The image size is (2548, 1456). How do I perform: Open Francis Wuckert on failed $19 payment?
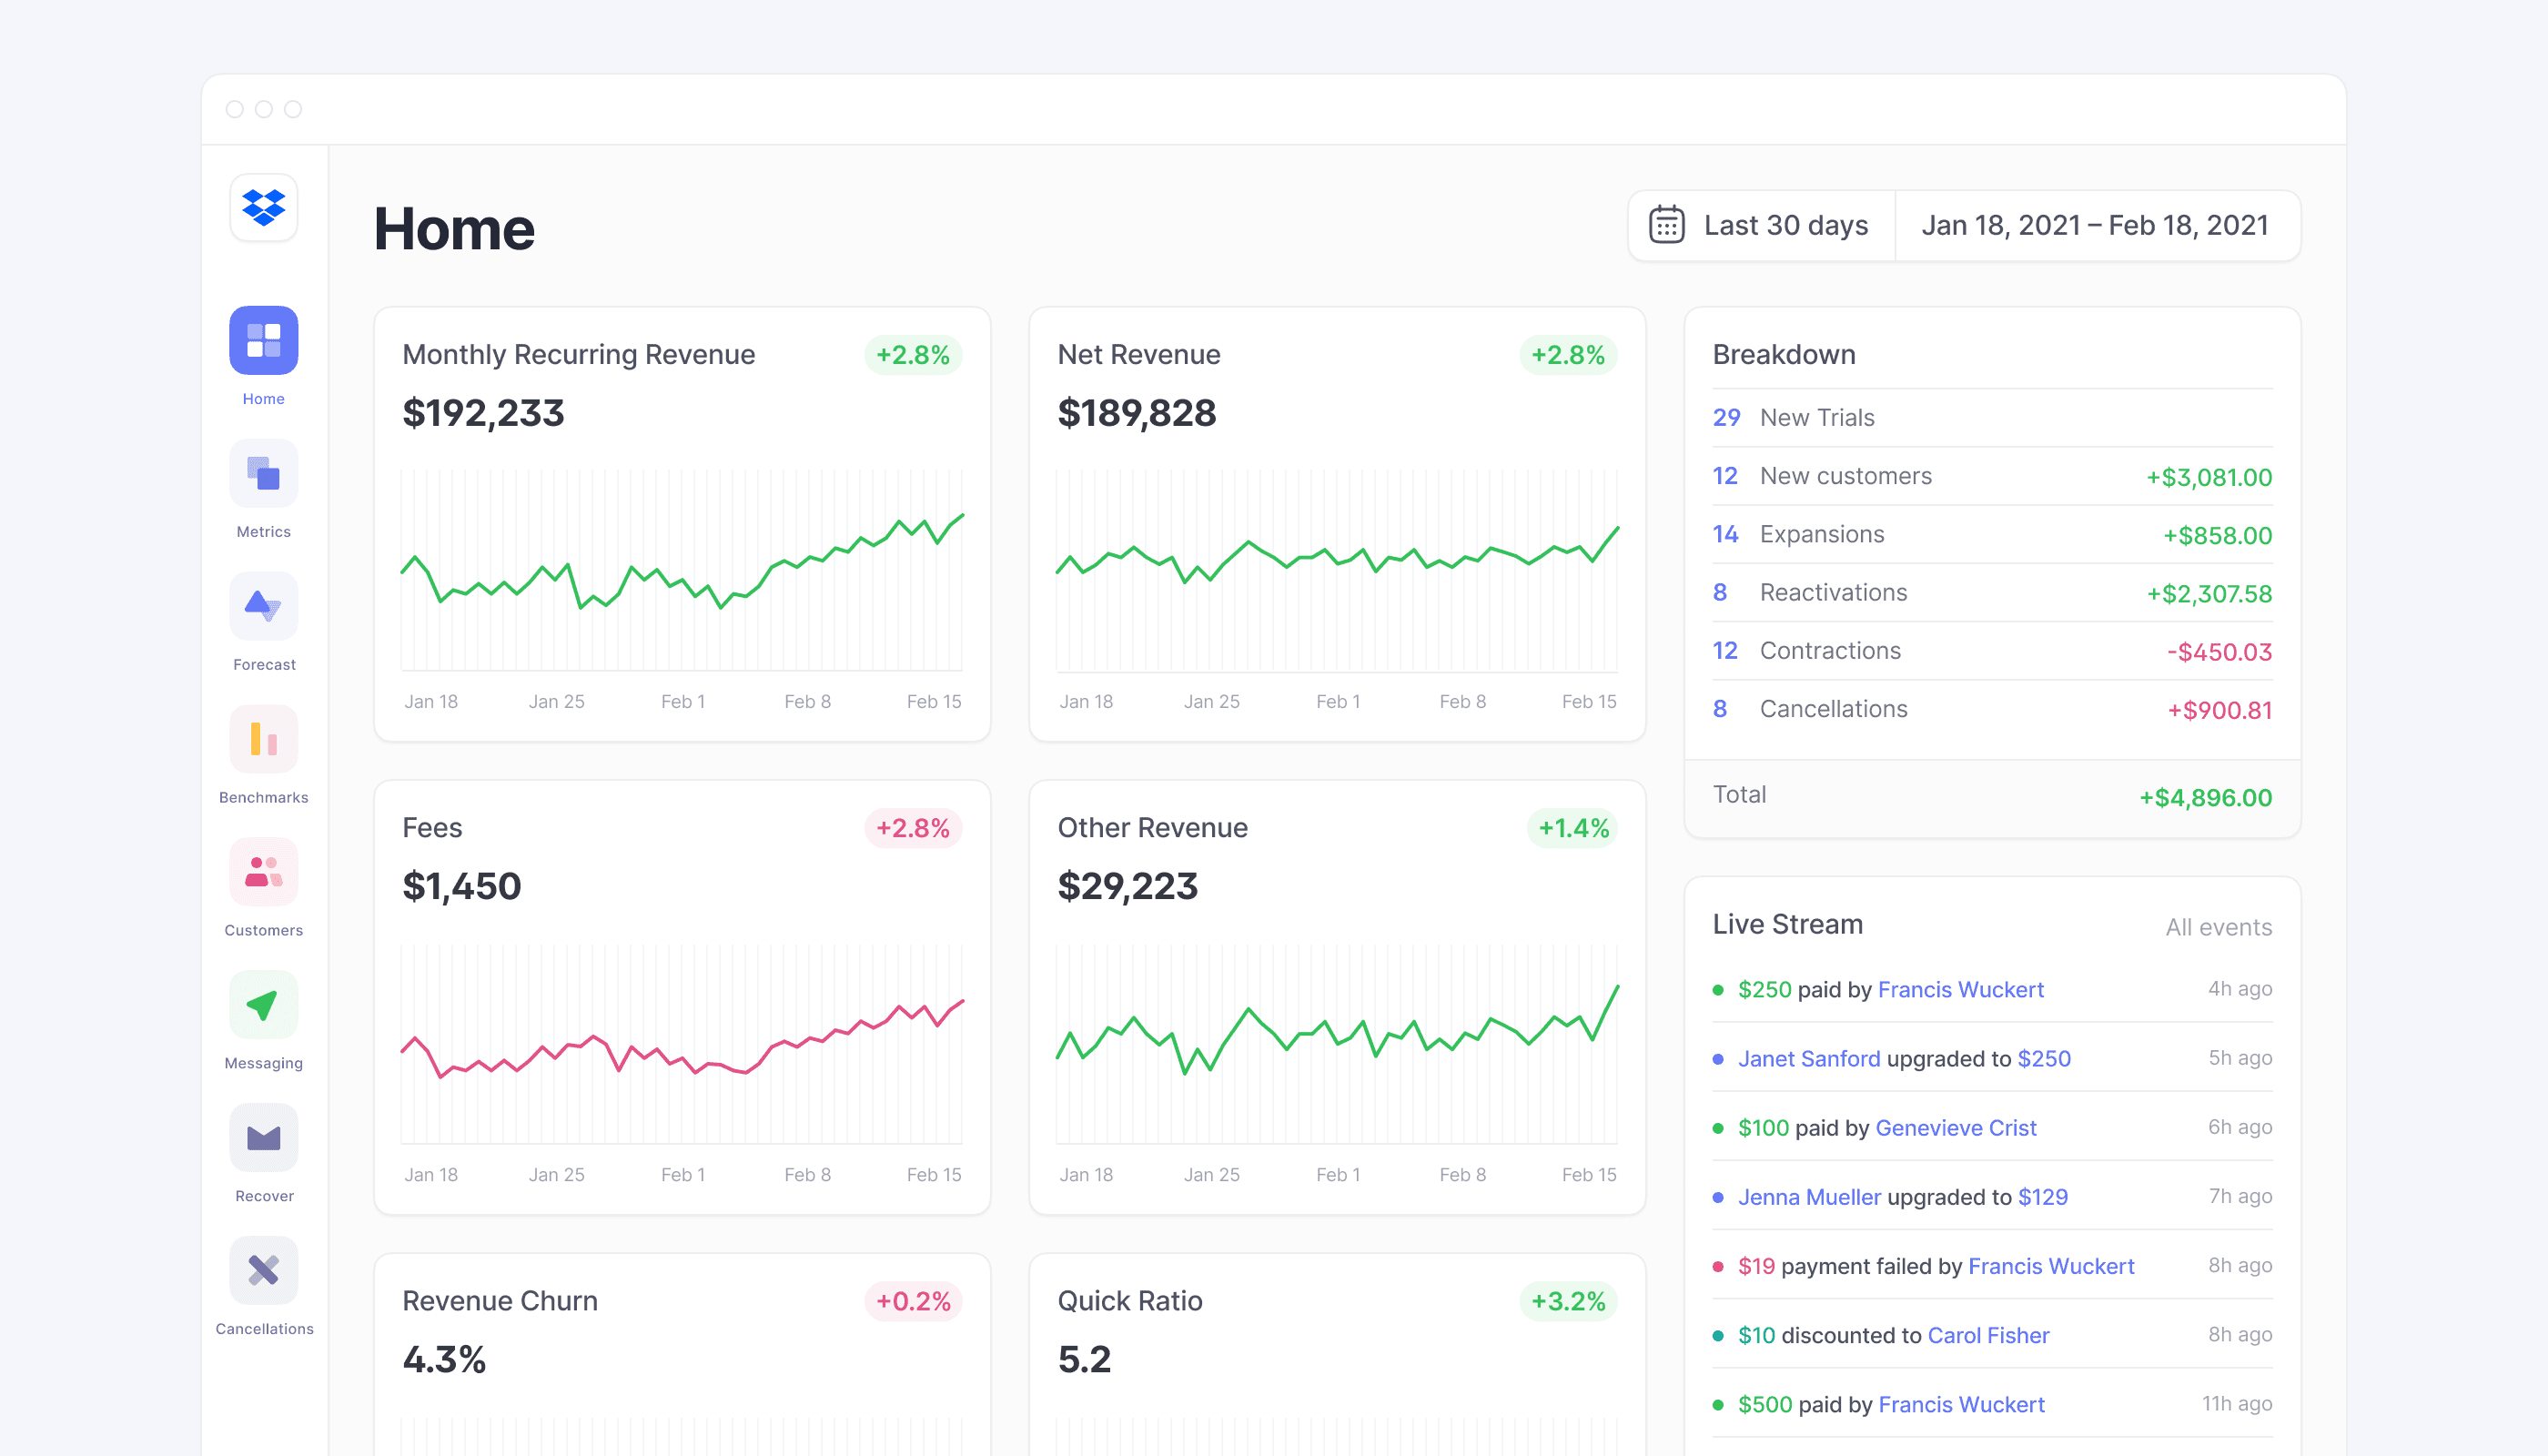click(2051, 1266)
